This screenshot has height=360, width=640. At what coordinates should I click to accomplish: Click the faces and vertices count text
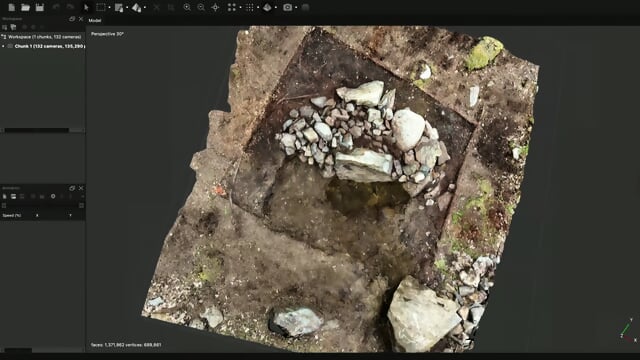[x=126, y=345]
